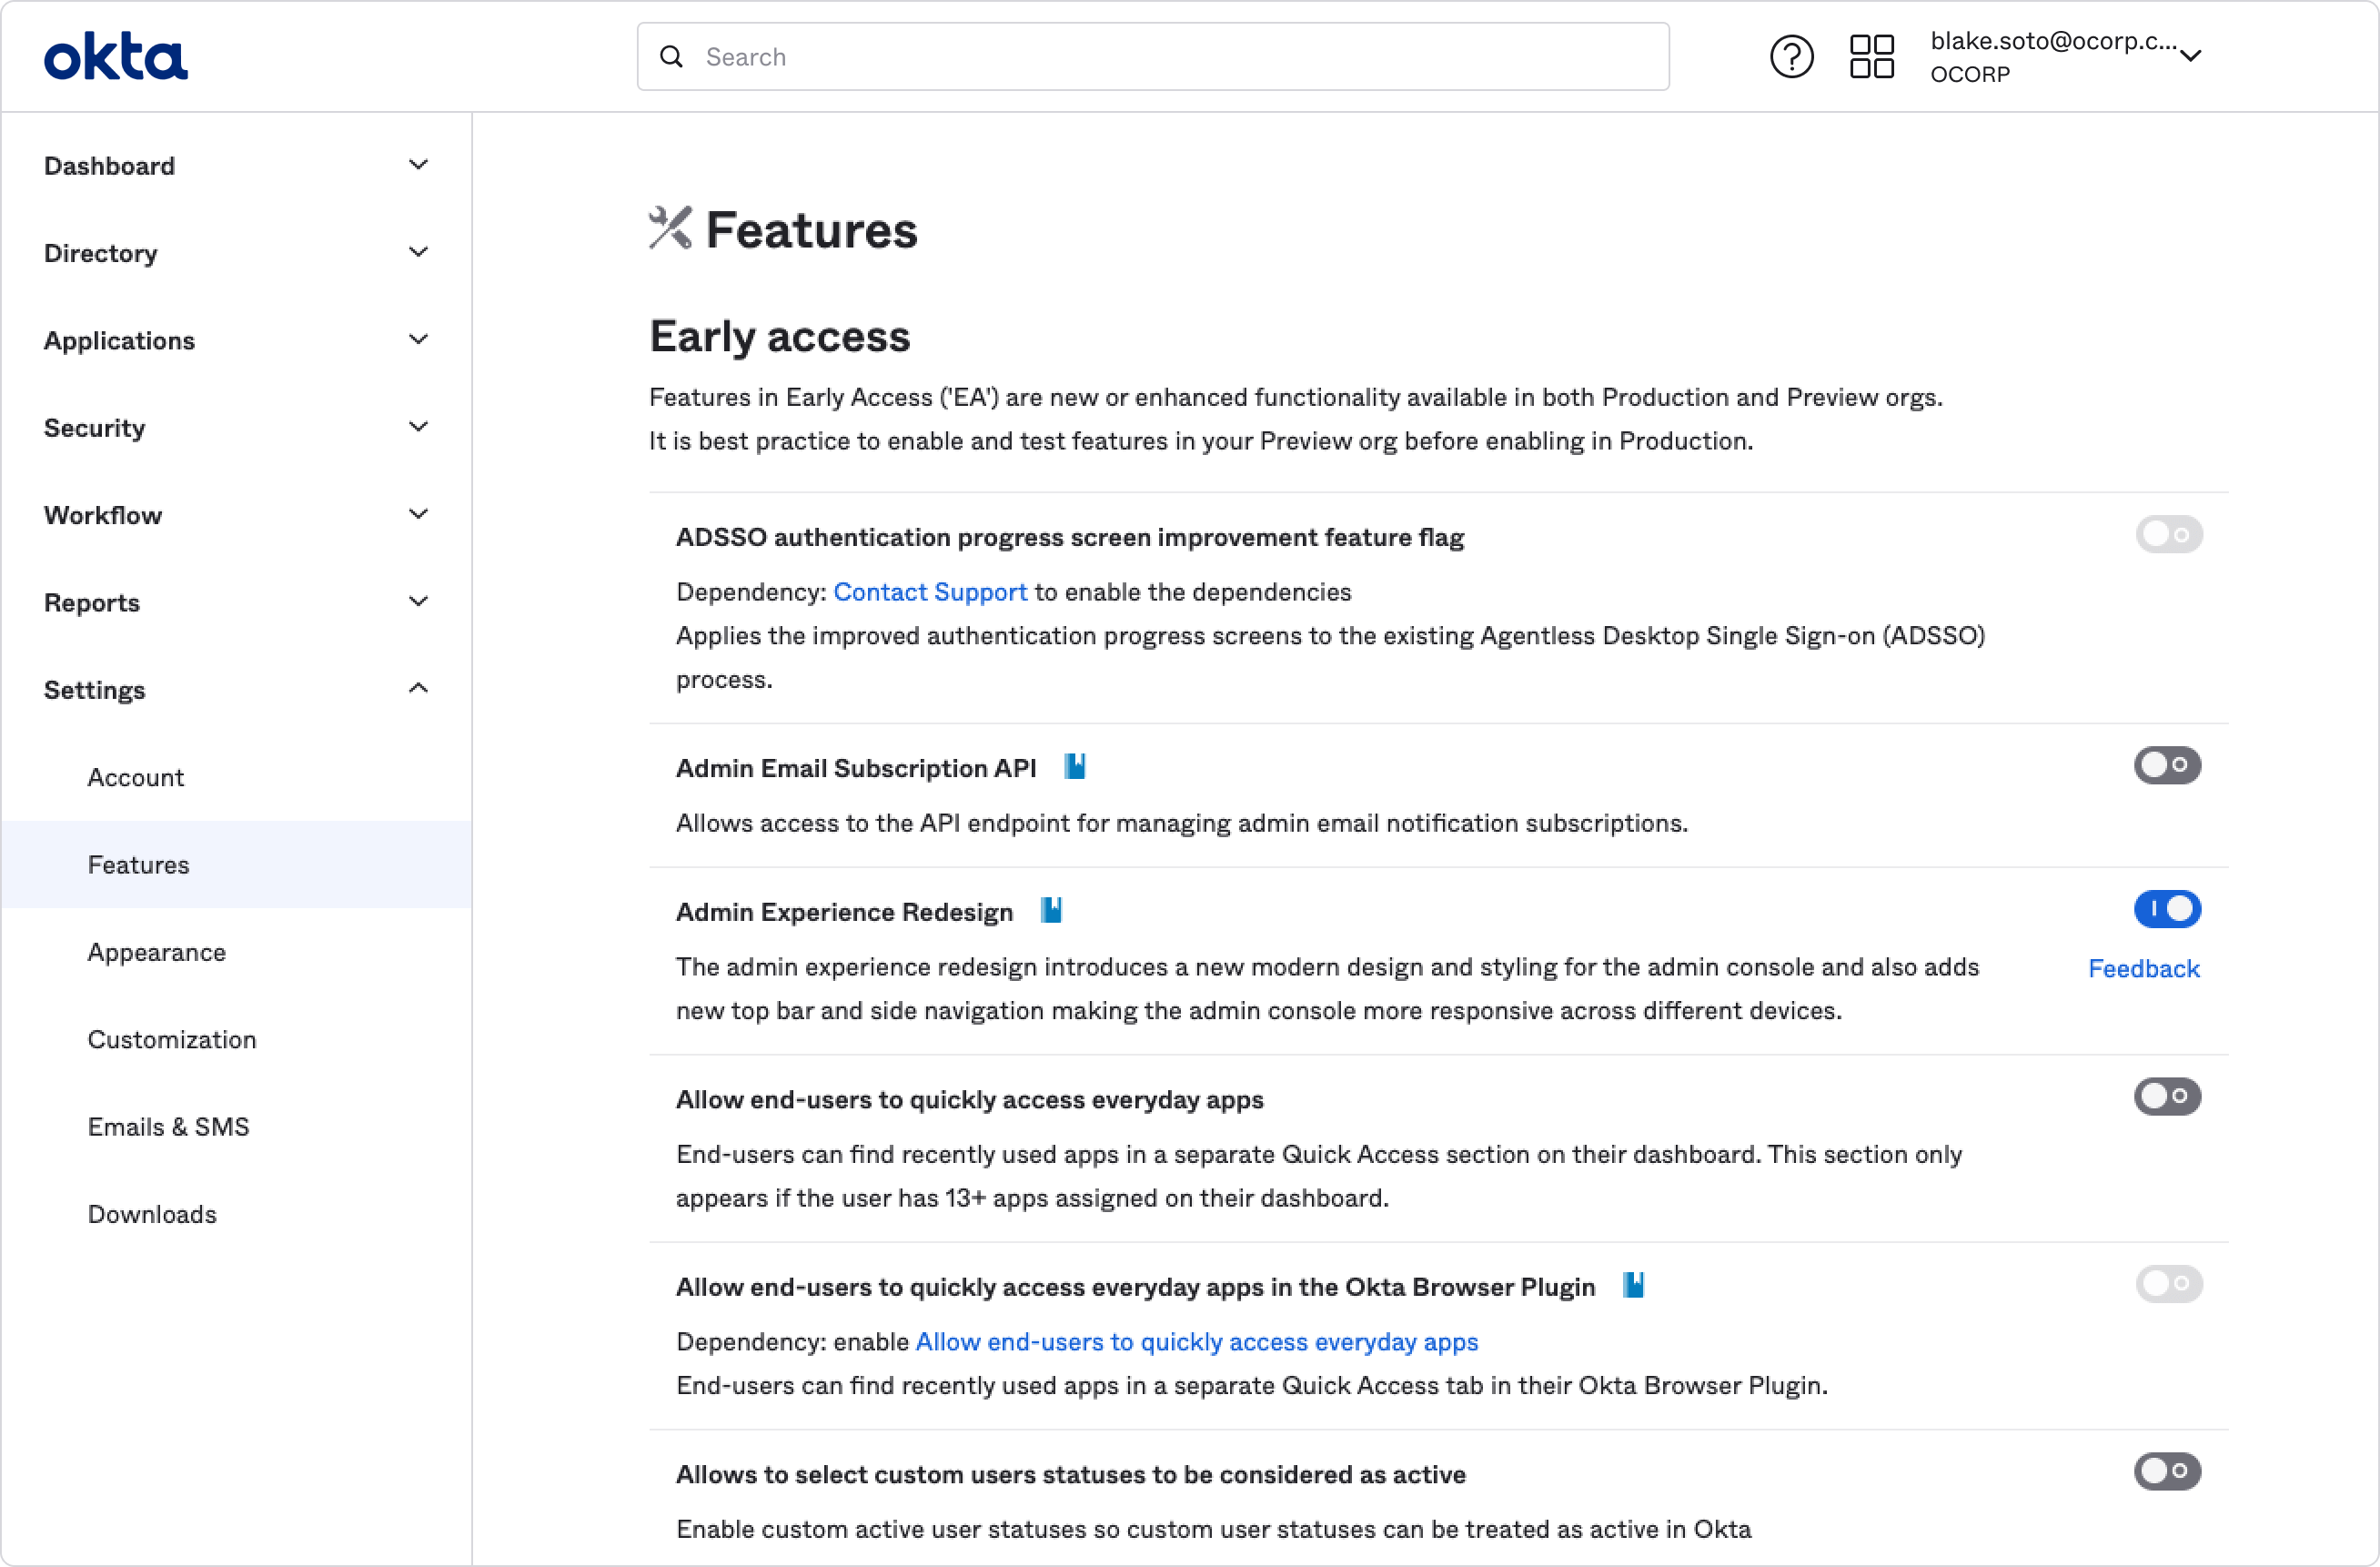This screenshot has height=1567, width=2380.
Task: Open documentation icon beside Admin Experience Redesign
Action: [x=1053, y=910]
